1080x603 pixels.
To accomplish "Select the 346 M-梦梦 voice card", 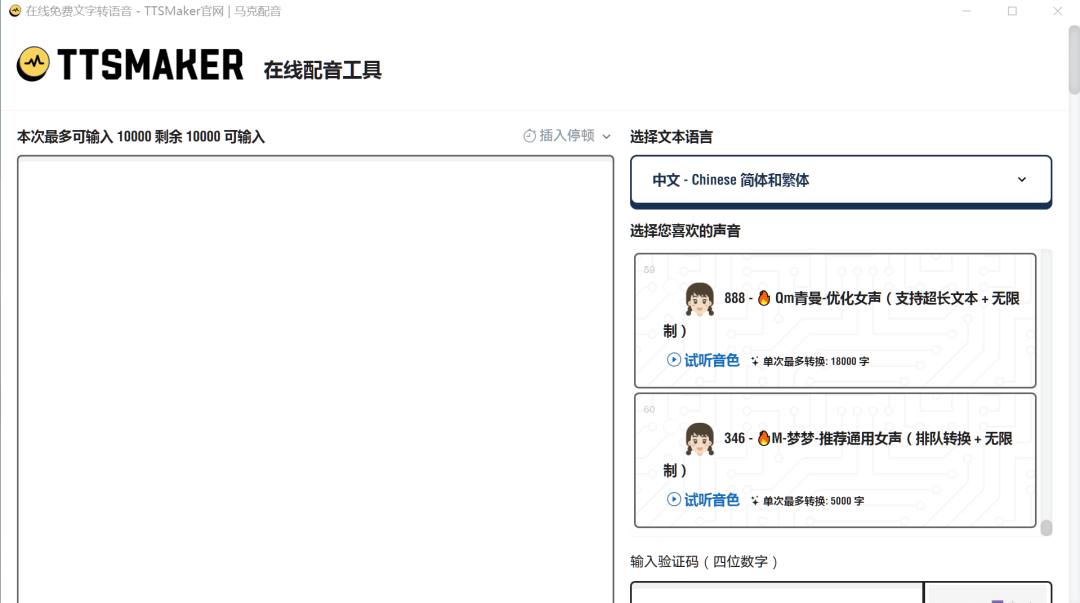I will 836,461.
